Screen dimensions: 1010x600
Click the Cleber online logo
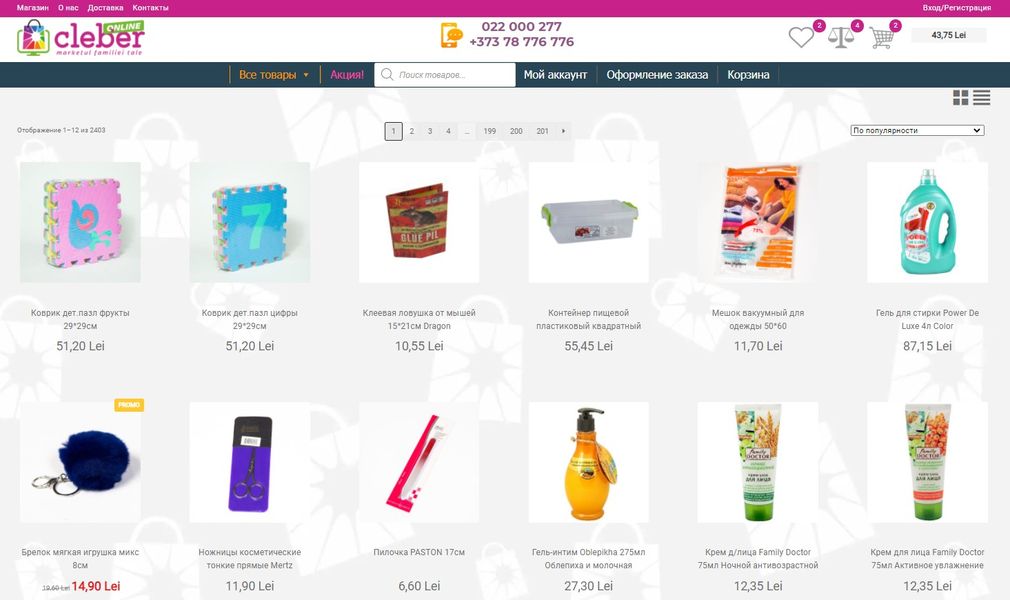(x=81, y=37)
